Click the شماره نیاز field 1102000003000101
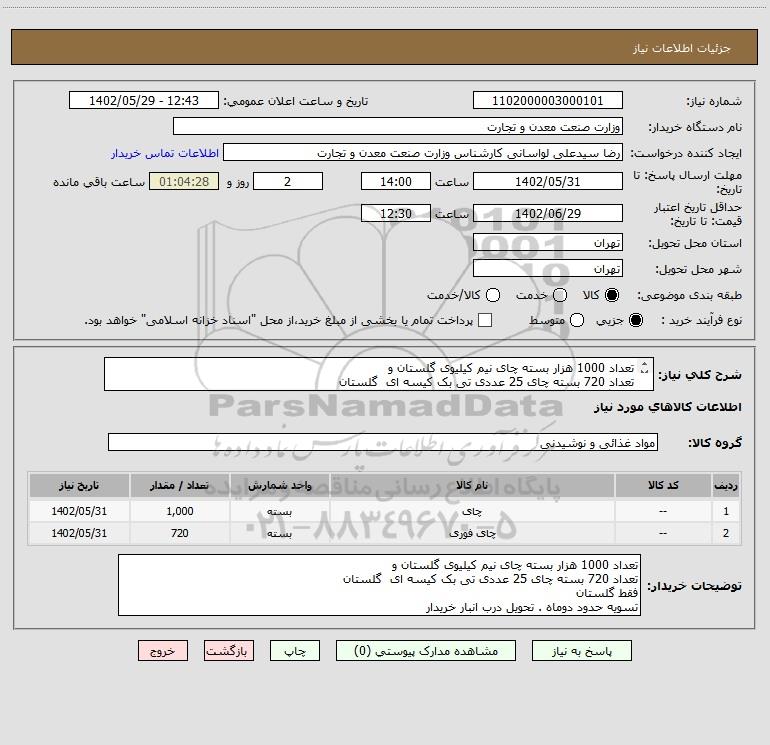Image resolution: width=770 pixels, height=745 pixels. click(548, 100)
